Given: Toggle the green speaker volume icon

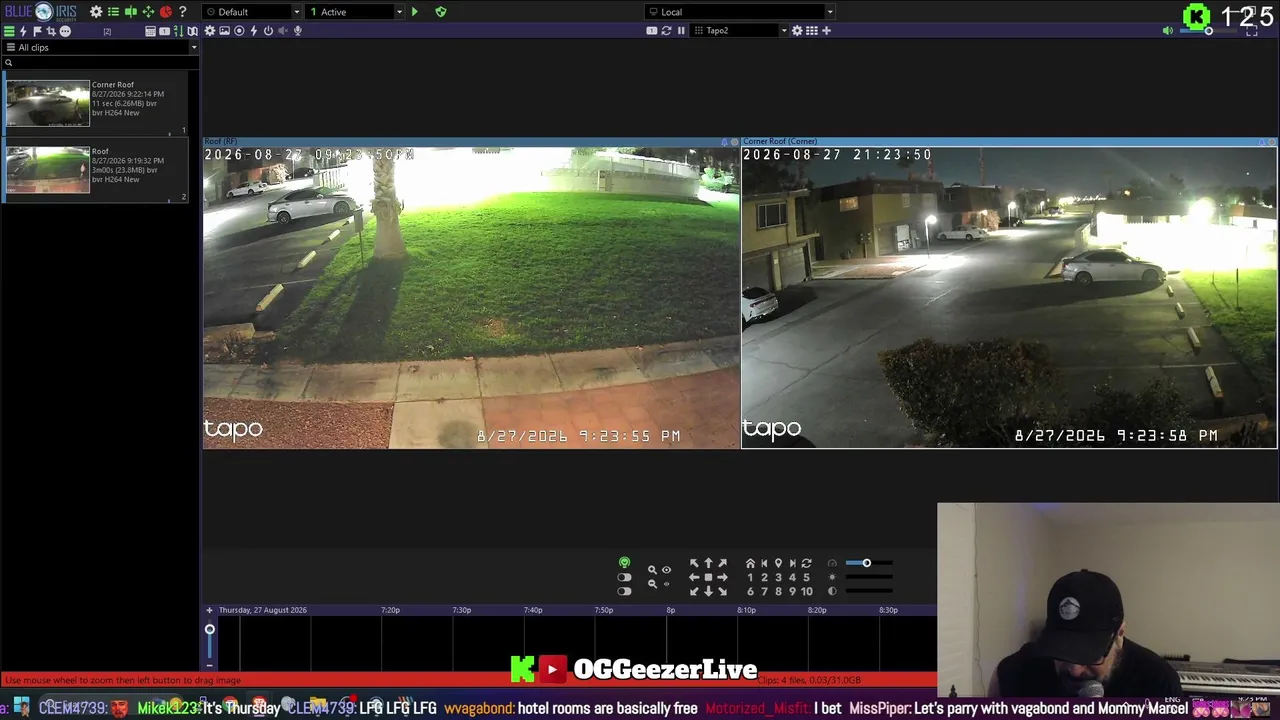Looking at the screenshot, I should tap(1167, 31).
